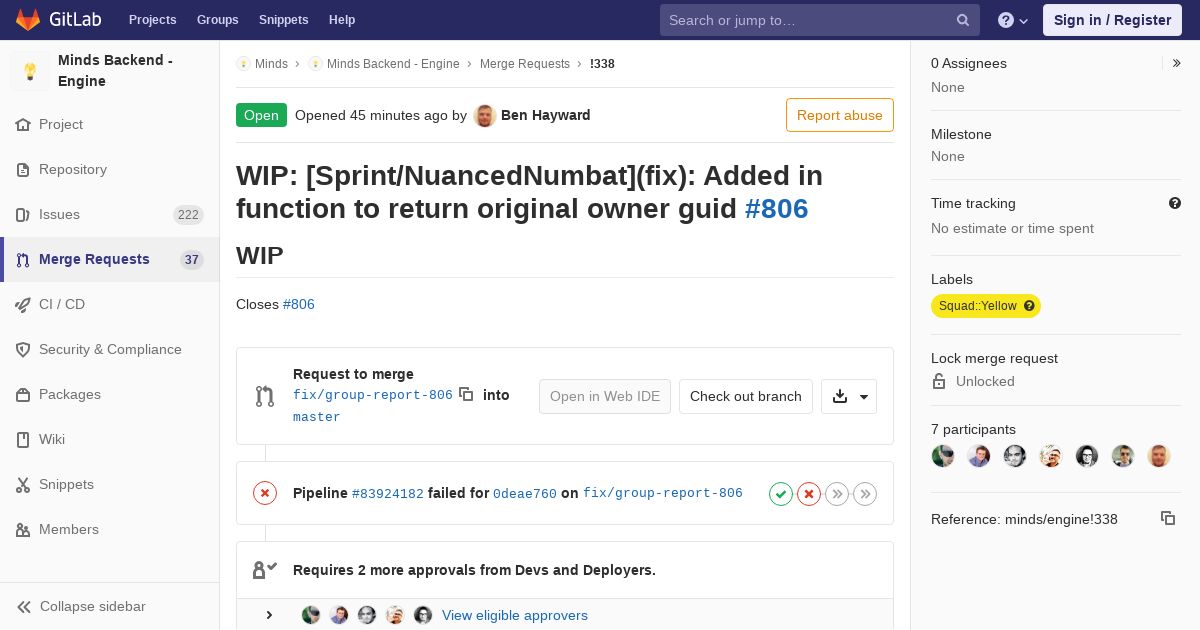
Task: Copy the source branch name
Action: pos(466,394)
